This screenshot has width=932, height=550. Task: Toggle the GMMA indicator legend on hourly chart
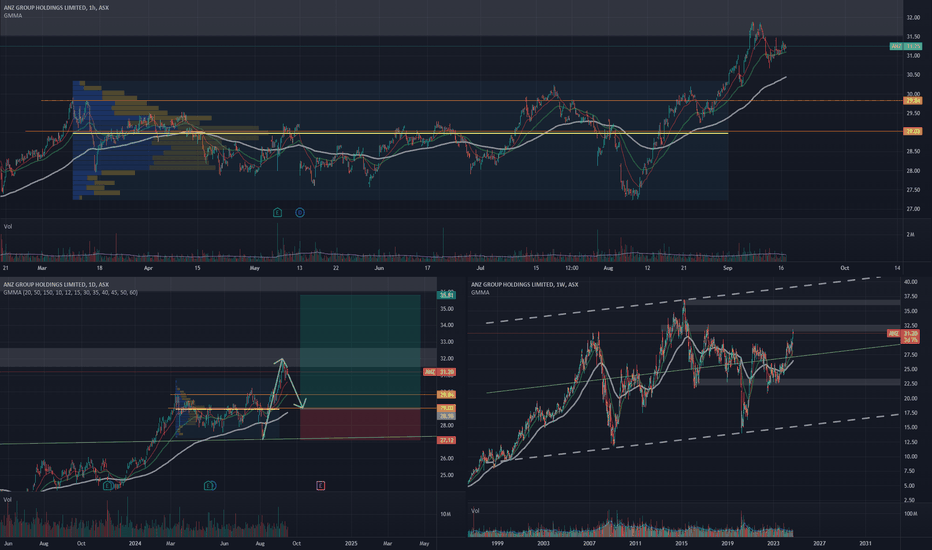tap(12, 15)
